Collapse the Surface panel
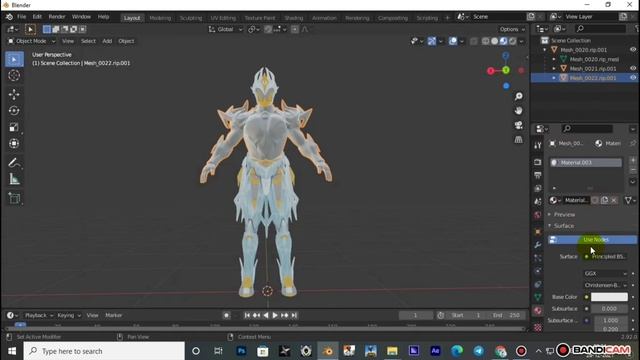Screen dimensions: 640x360 coord(564,226)
